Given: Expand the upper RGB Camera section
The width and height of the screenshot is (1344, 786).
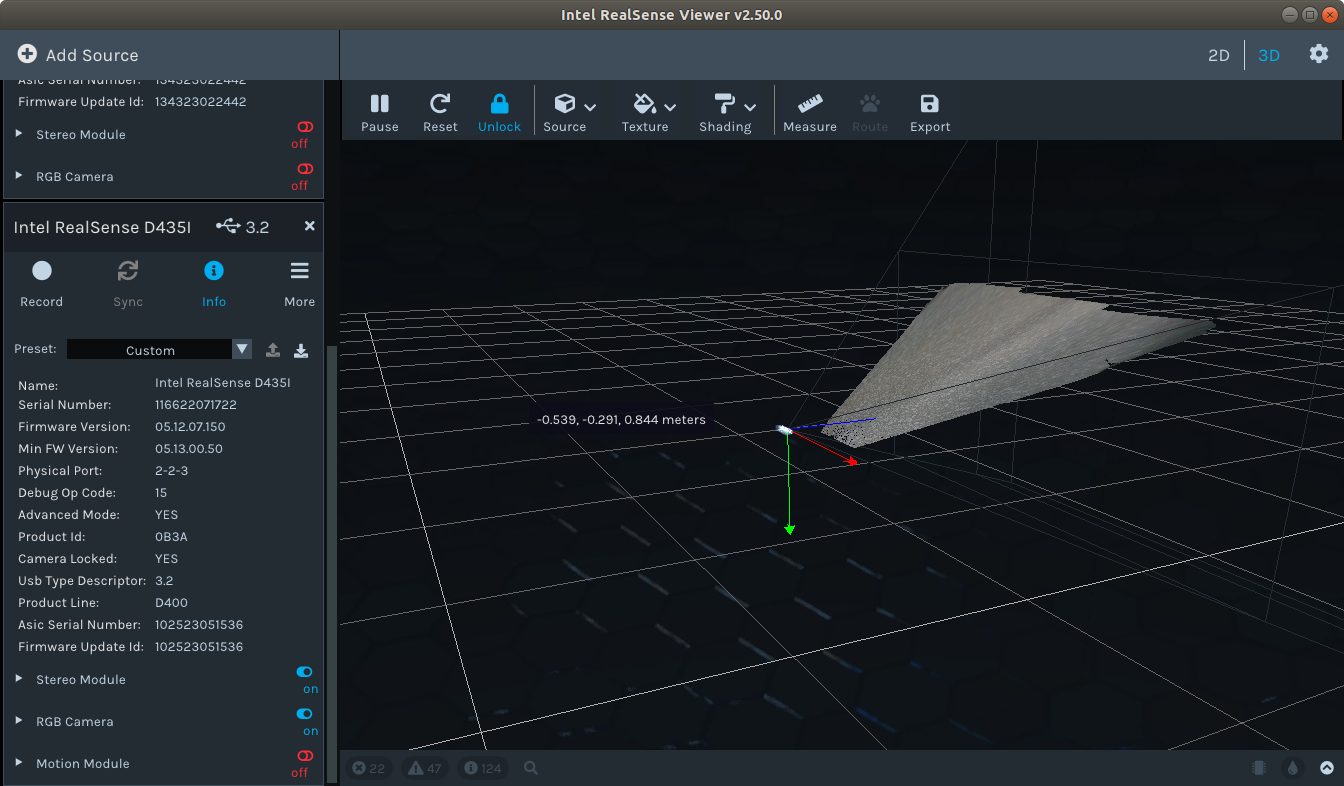Looking at the screenshot, I should 19,176.
